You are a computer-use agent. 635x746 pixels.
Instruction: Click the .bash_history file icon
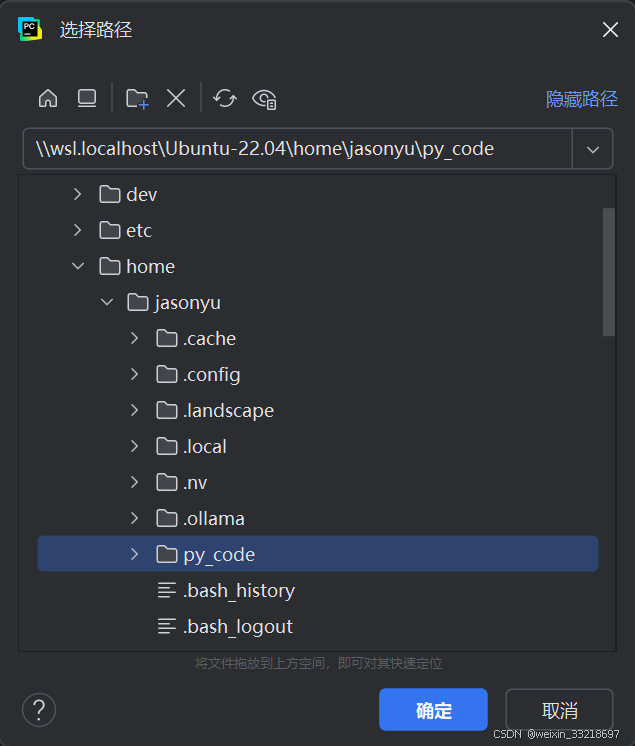tap(167, 590)
